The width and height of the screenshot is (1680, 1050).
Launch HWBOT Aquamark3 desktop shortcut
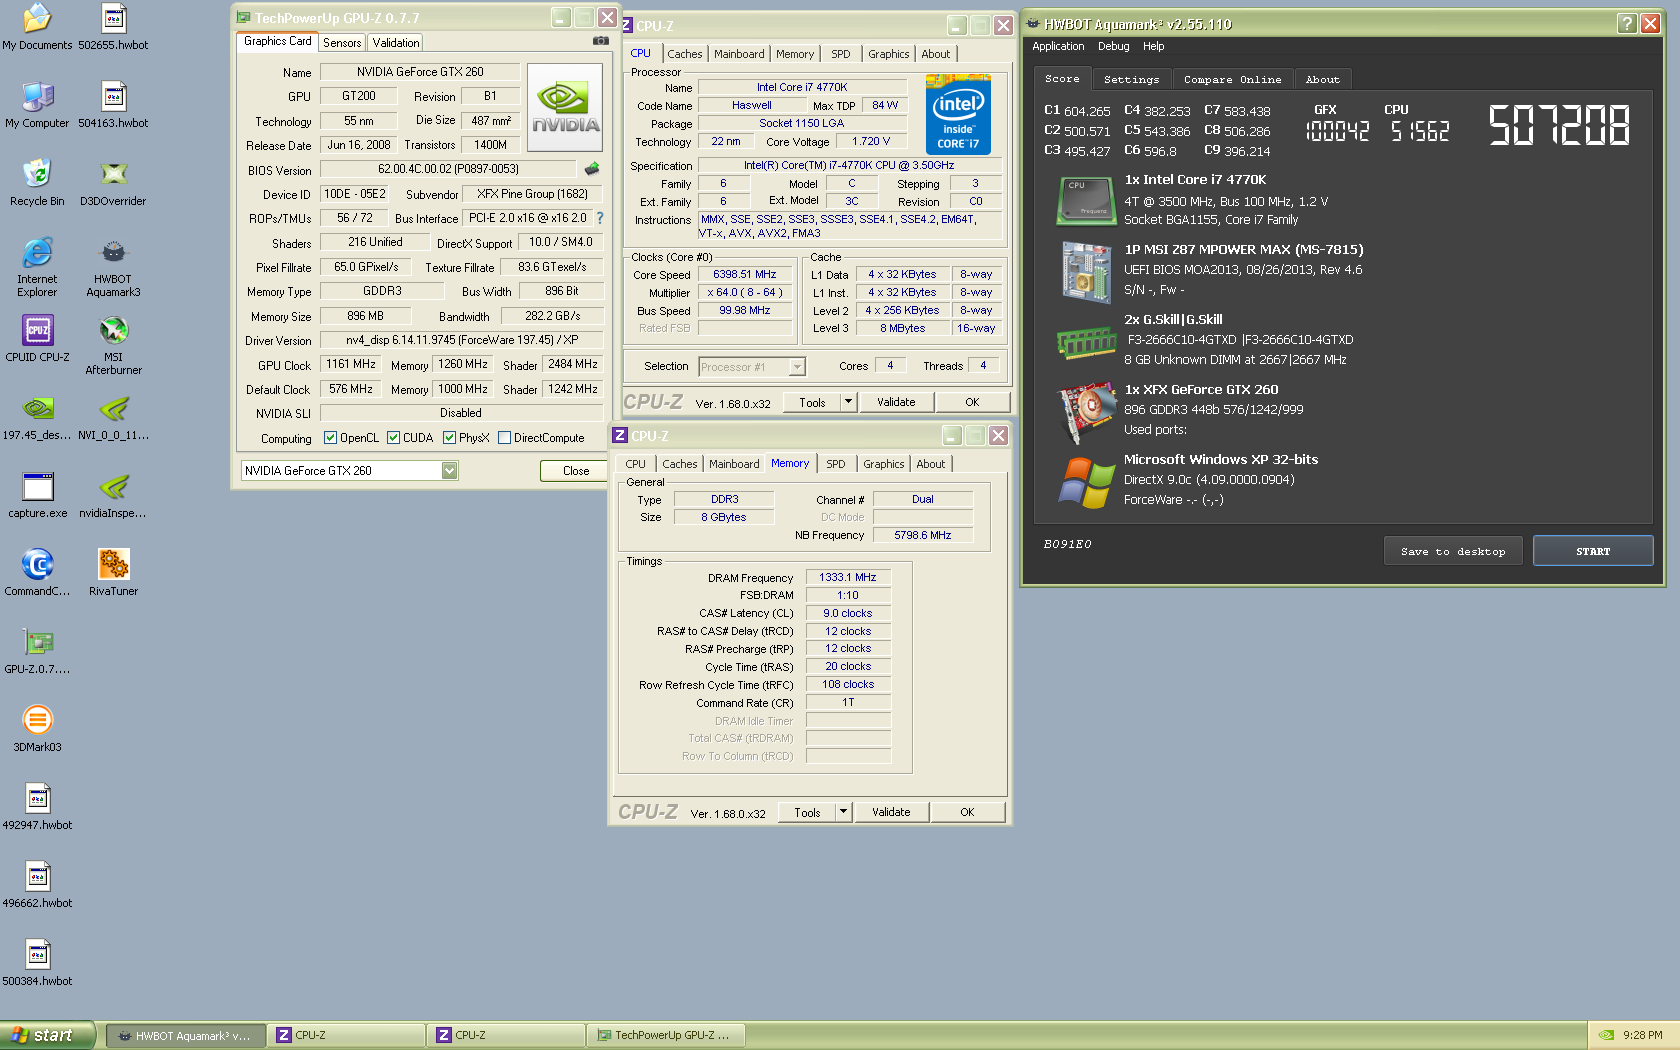(x=113, y=268)
